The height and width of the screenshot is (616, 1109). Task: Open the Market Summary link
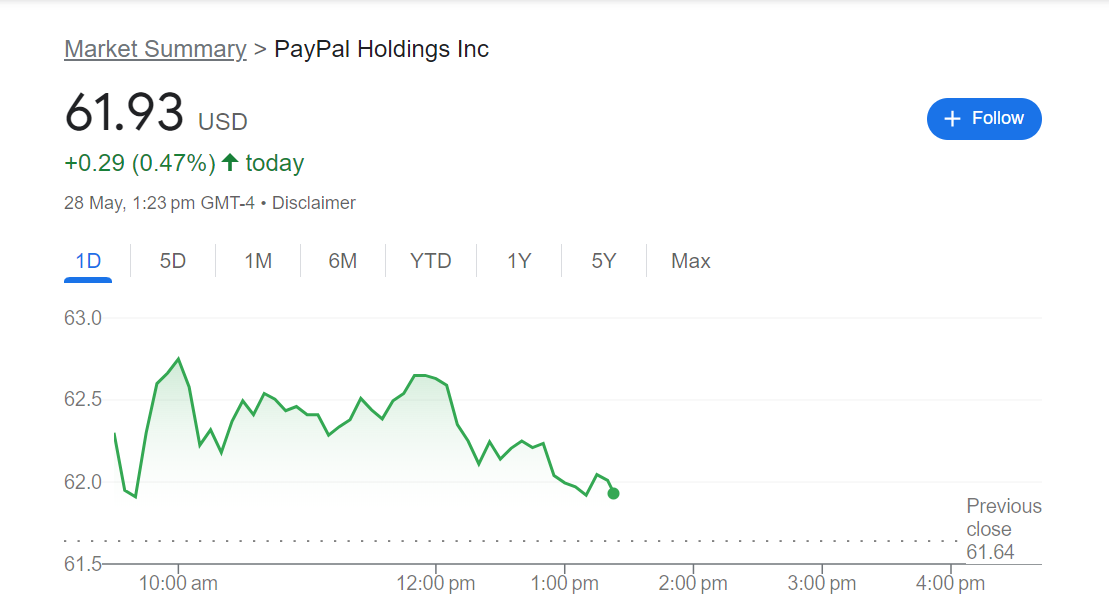click(x=155, y=48)
